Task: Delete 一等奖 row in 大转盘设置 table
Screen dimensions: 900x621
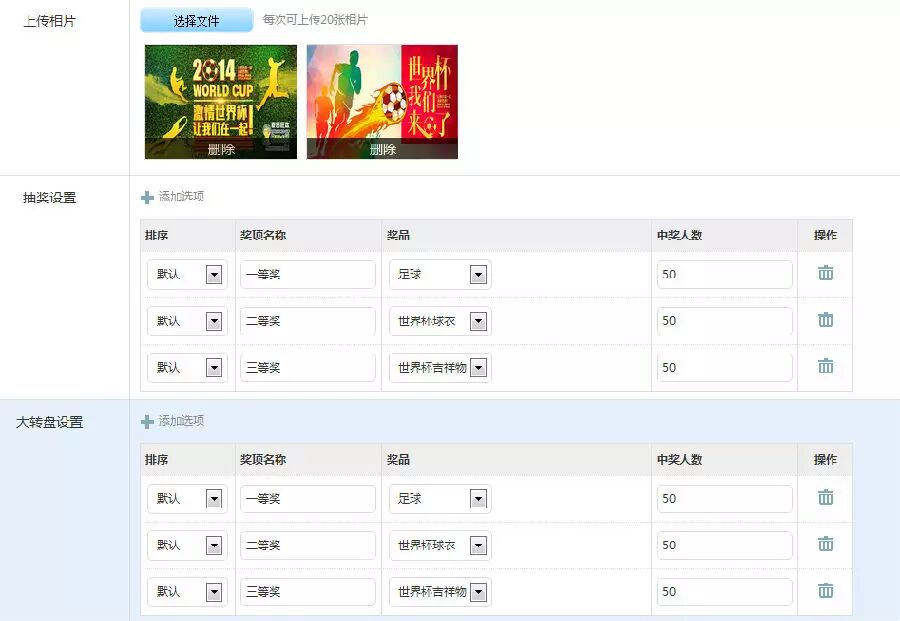Action: click(825, 498)
